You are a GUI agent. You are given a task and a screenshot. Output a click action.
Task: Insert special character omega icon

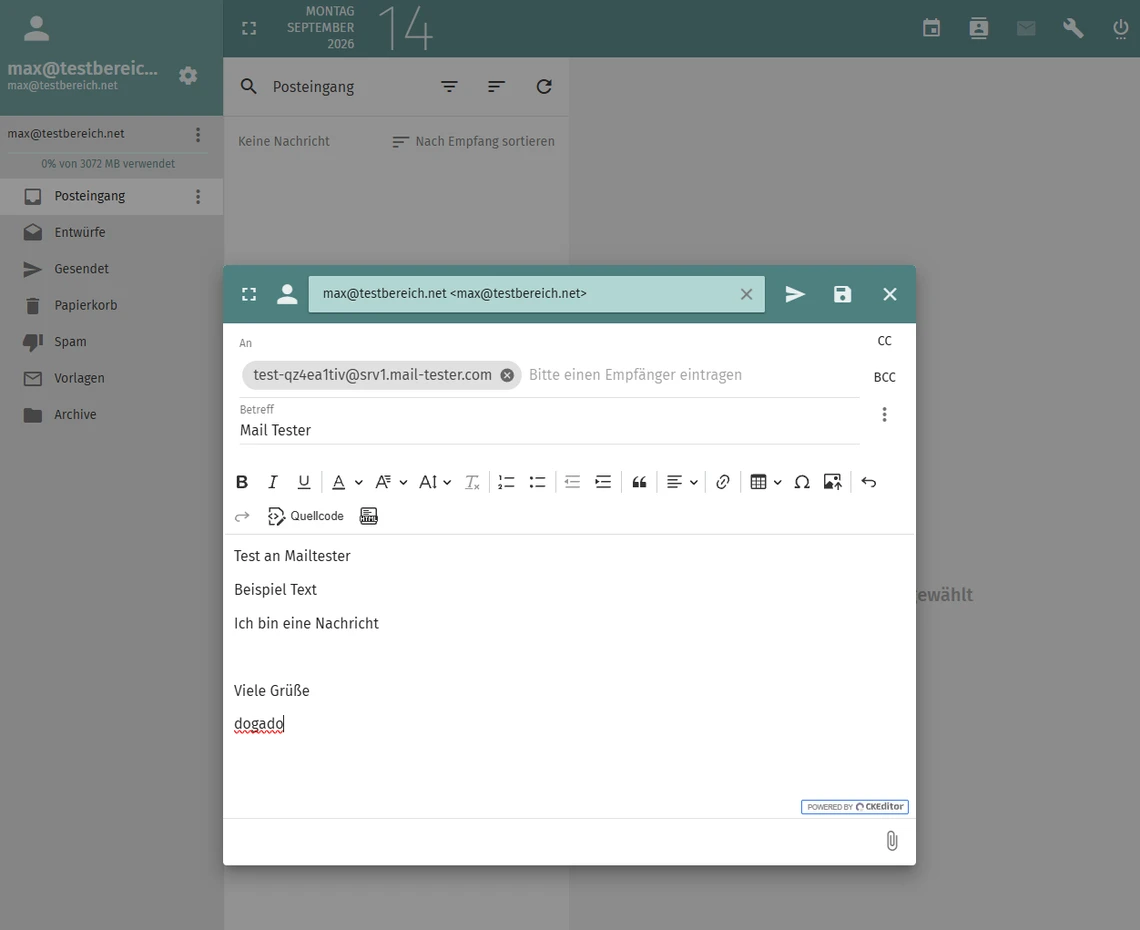click(802, 482)
